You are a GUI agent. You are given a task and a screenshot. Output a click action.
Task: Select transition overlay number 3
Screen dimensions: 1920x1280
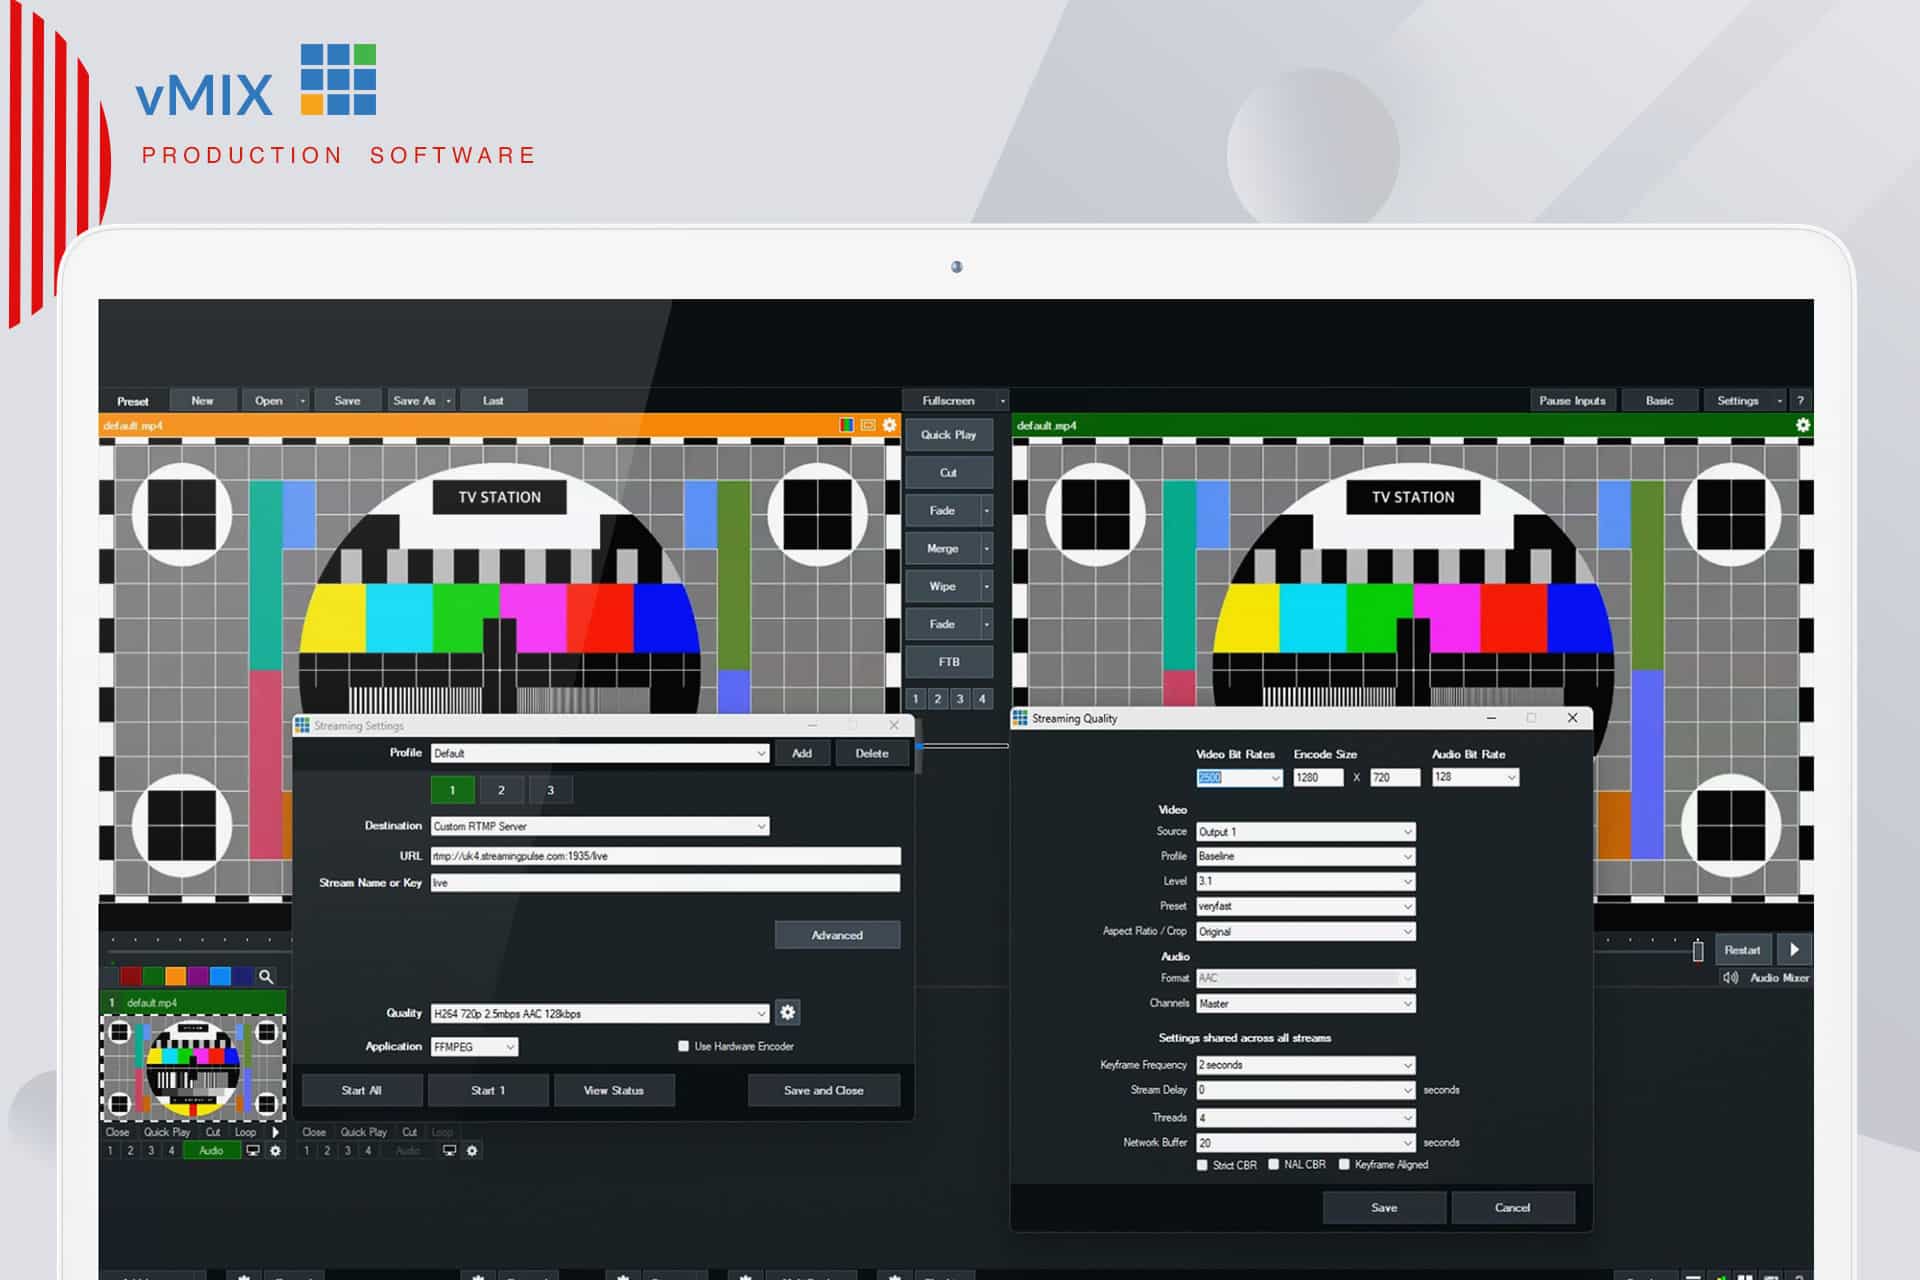point(960,699)
